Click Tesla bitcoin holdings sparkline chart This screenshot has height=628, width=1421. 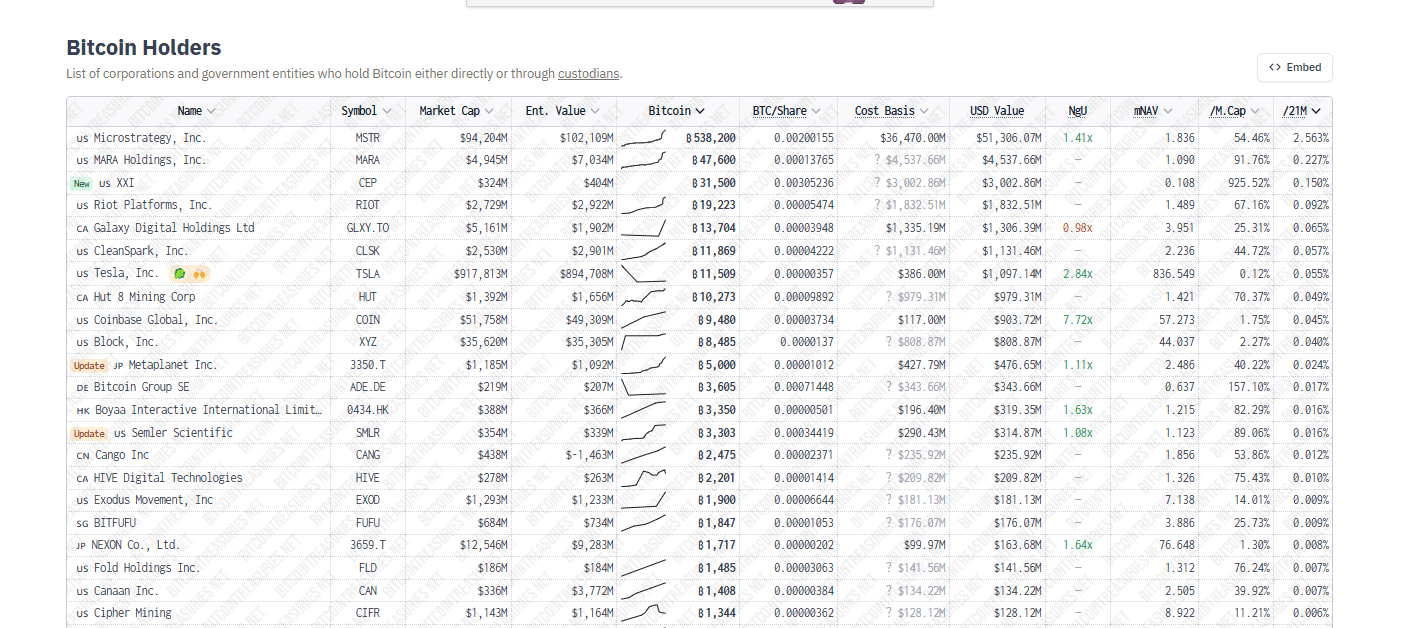643,274
